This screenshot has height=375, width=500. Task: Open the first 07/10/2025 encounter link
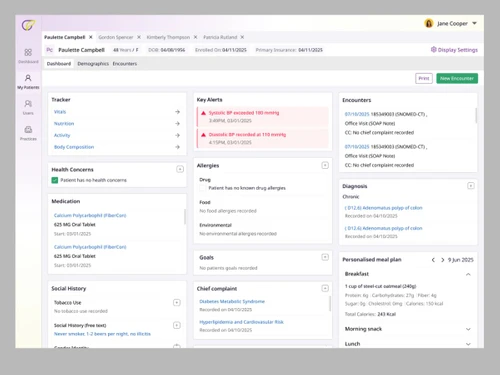click(357, 114)
